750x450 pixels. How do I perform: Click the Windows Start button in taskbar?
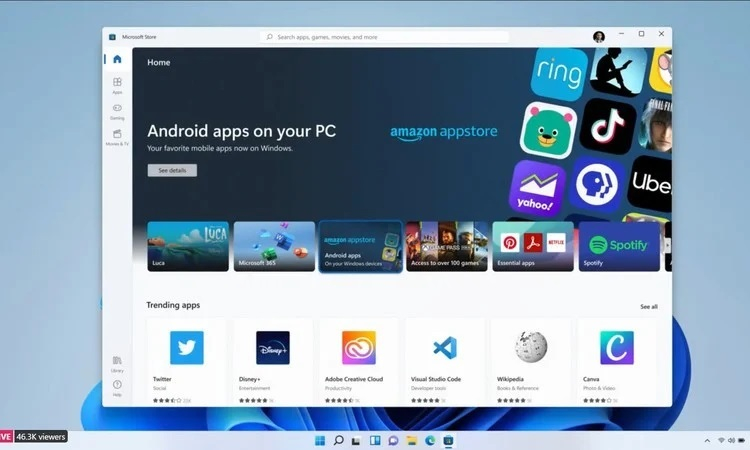320,440
